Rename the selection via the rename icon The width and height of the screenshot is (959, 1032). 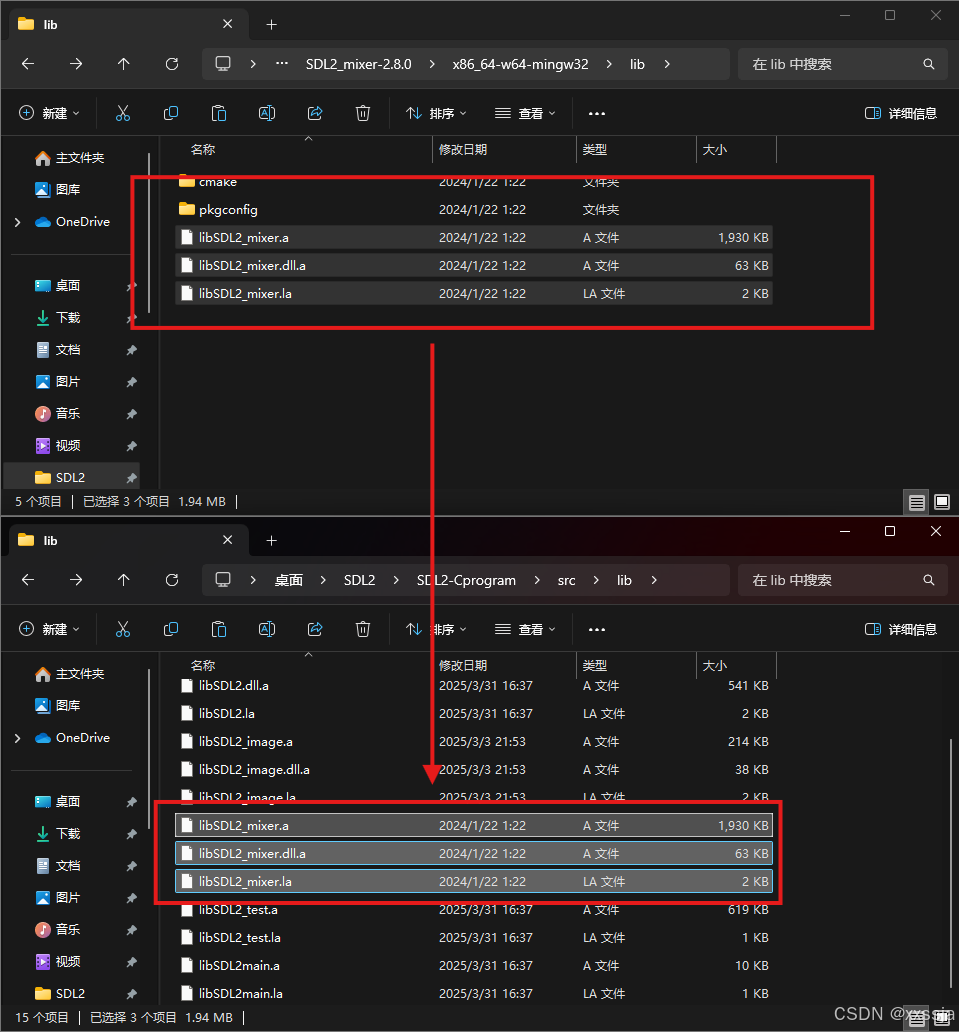(267, 112)
